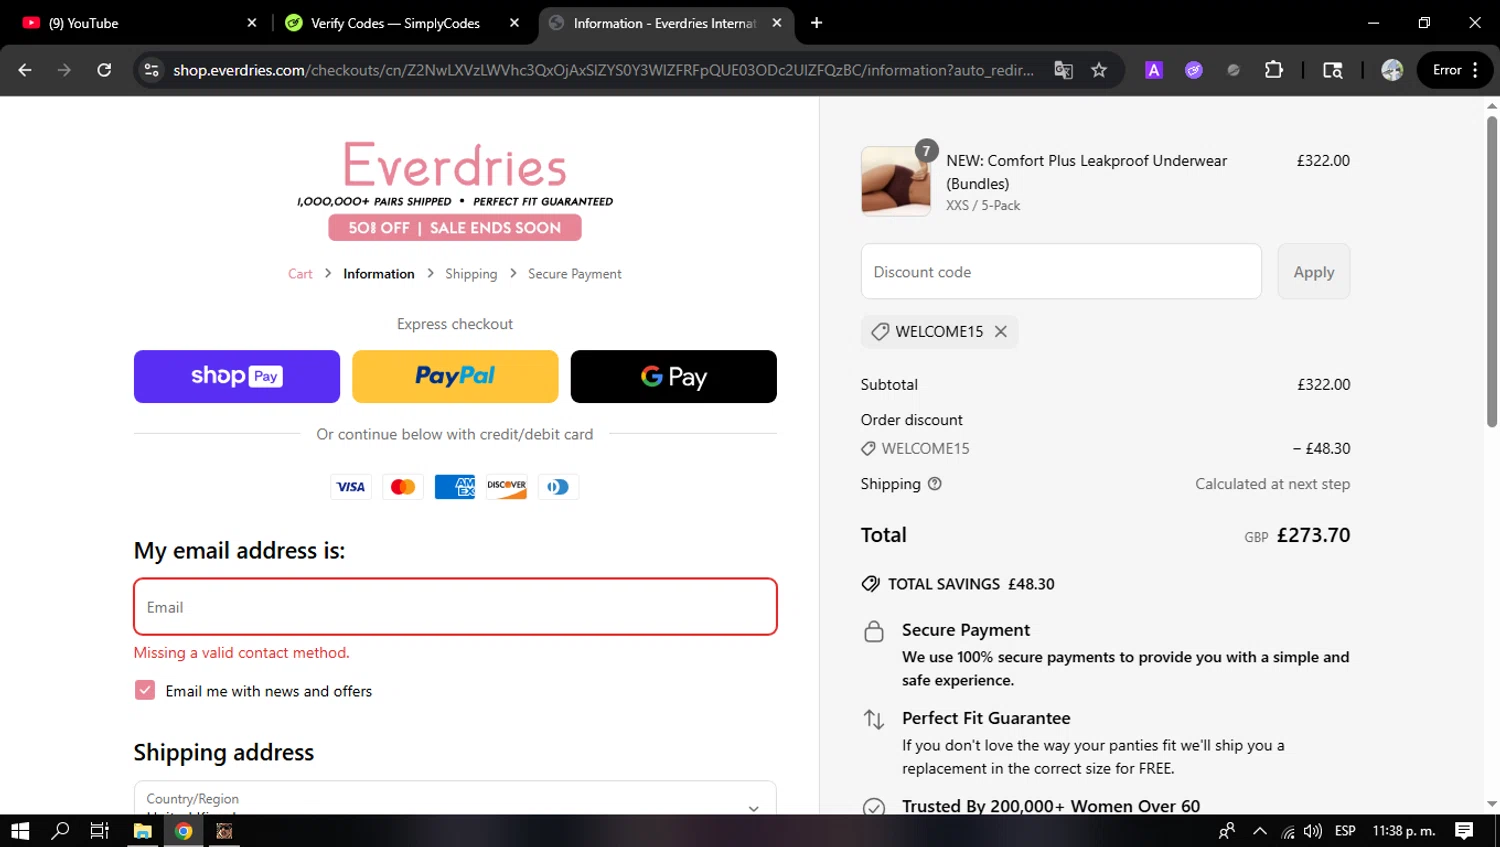Image resolution: width=1500 pixels, height=847 pixels.
Task: Pay with PayPal button
Action: 455,377
